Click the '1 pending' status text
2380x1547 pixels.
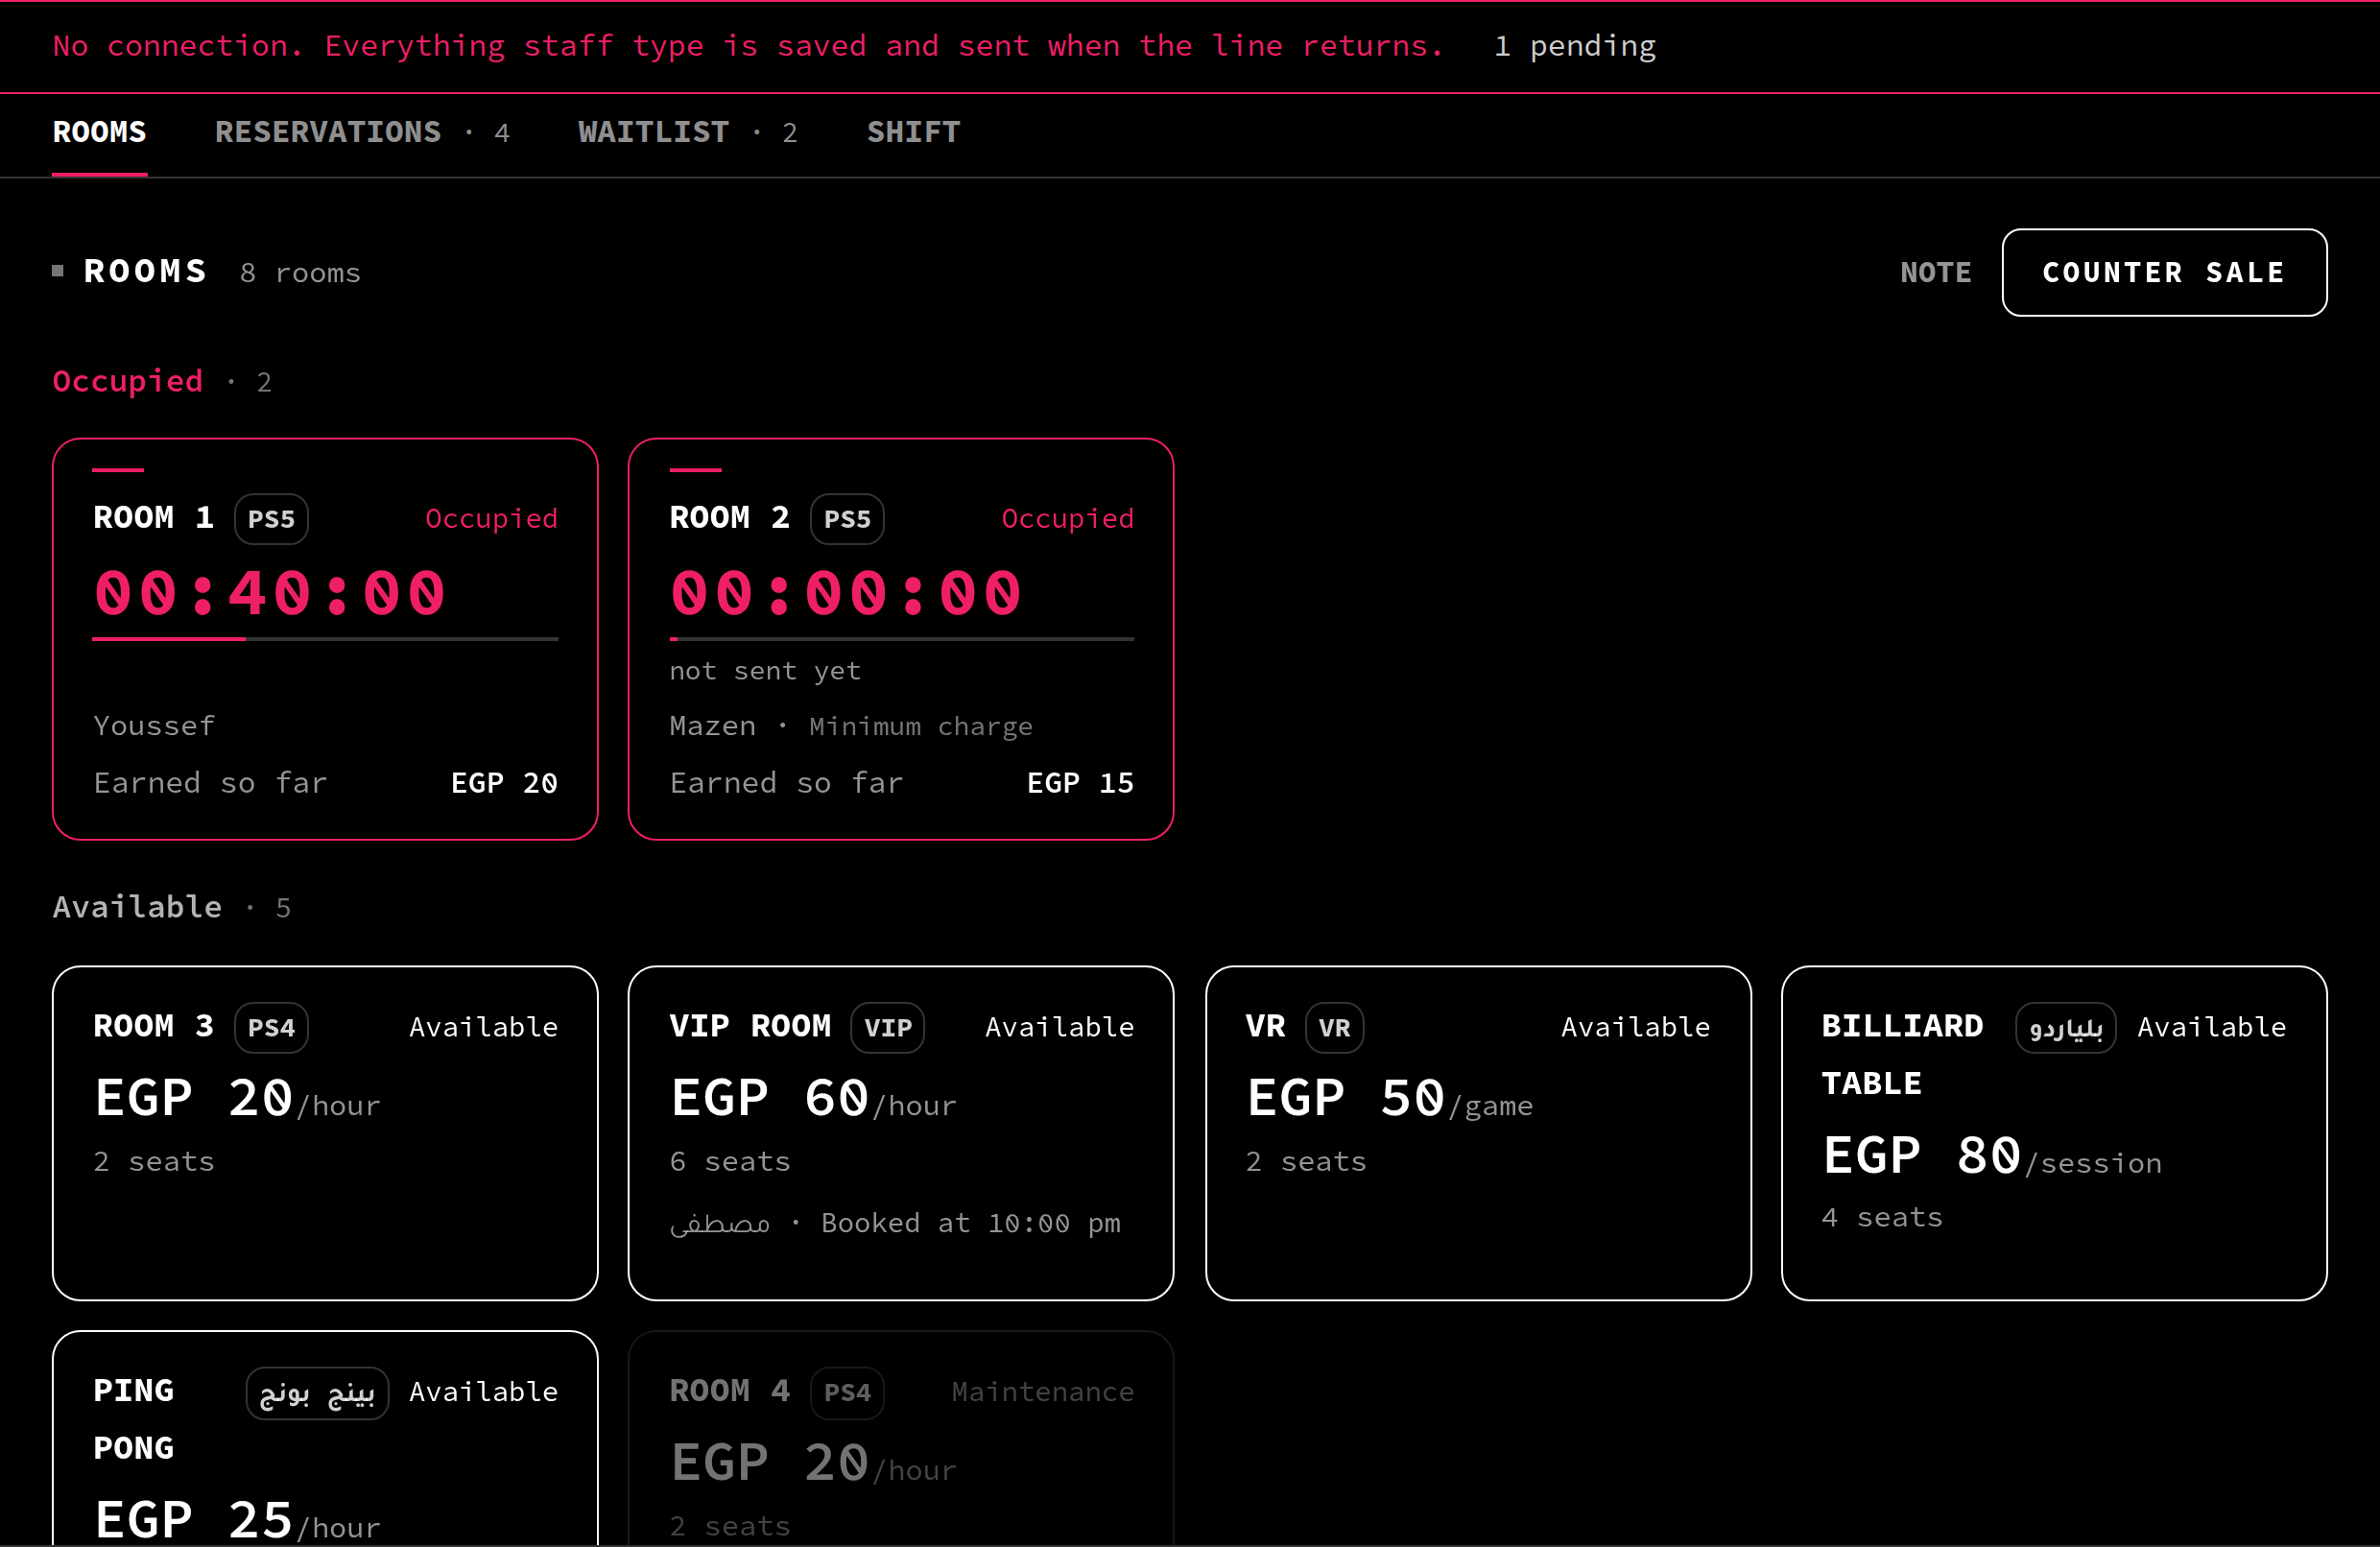pos(1575,46)
